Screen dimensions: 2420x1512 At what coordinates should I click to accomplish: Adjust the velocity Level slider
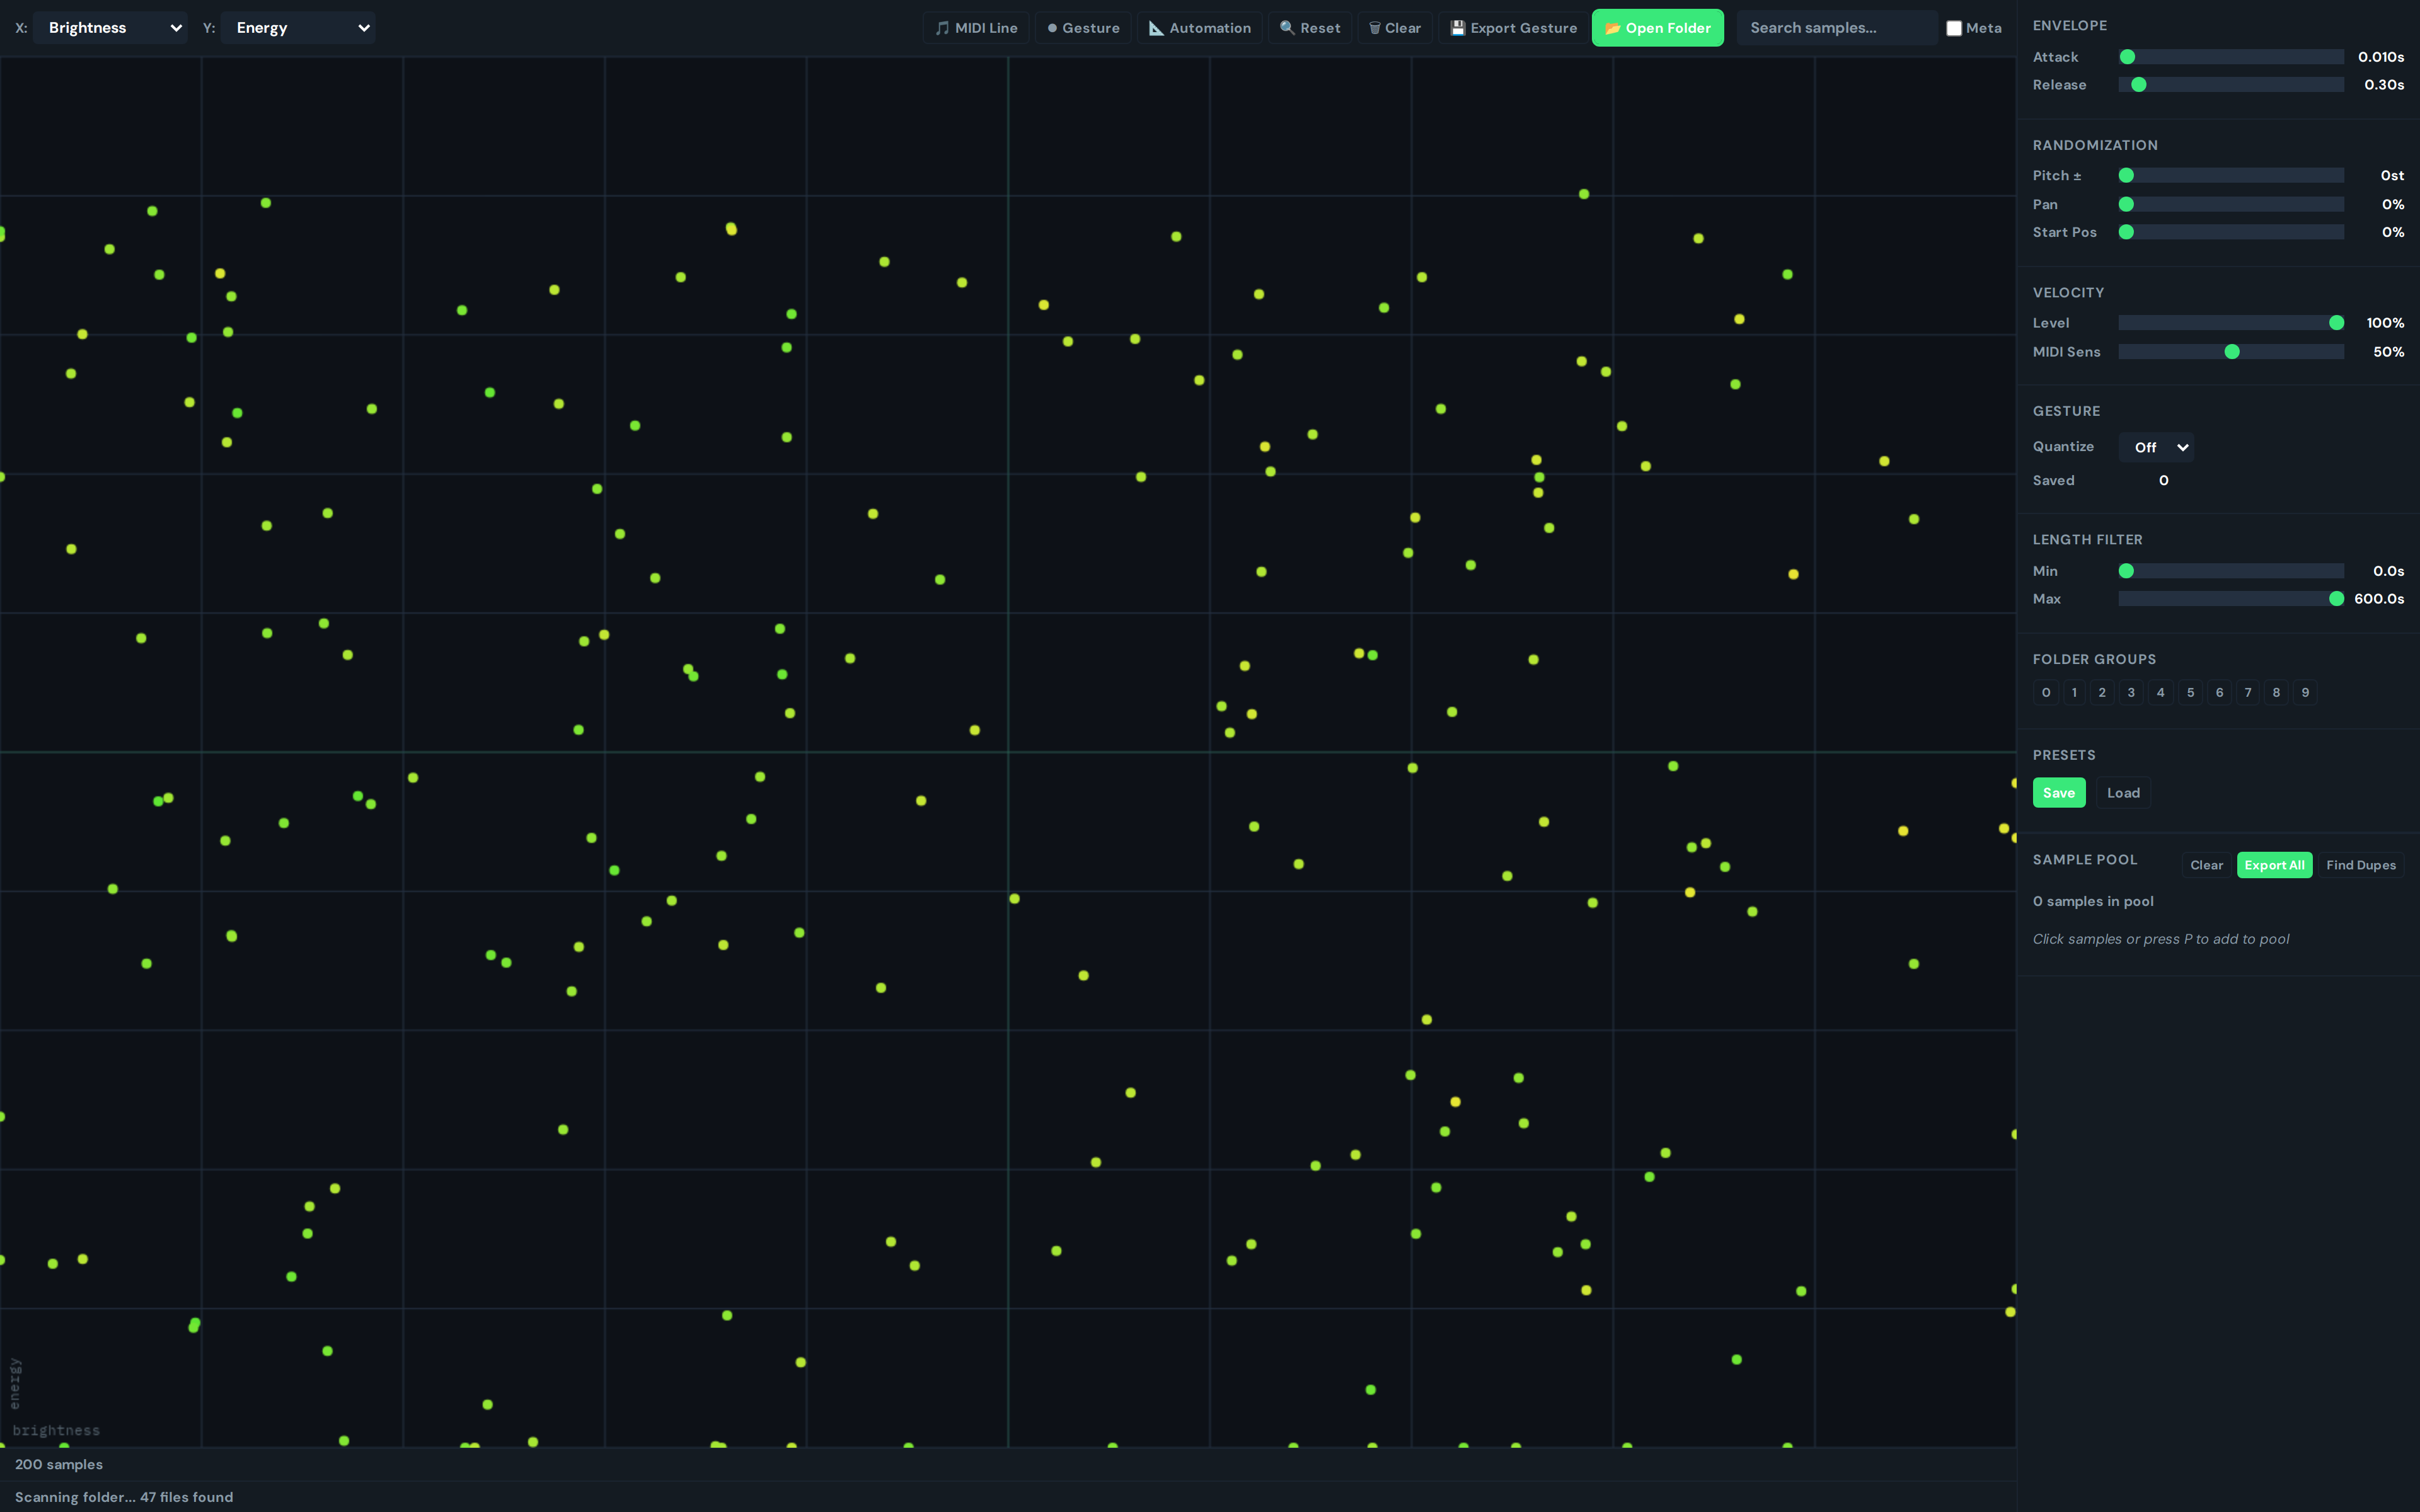[x=2231, y=323]
